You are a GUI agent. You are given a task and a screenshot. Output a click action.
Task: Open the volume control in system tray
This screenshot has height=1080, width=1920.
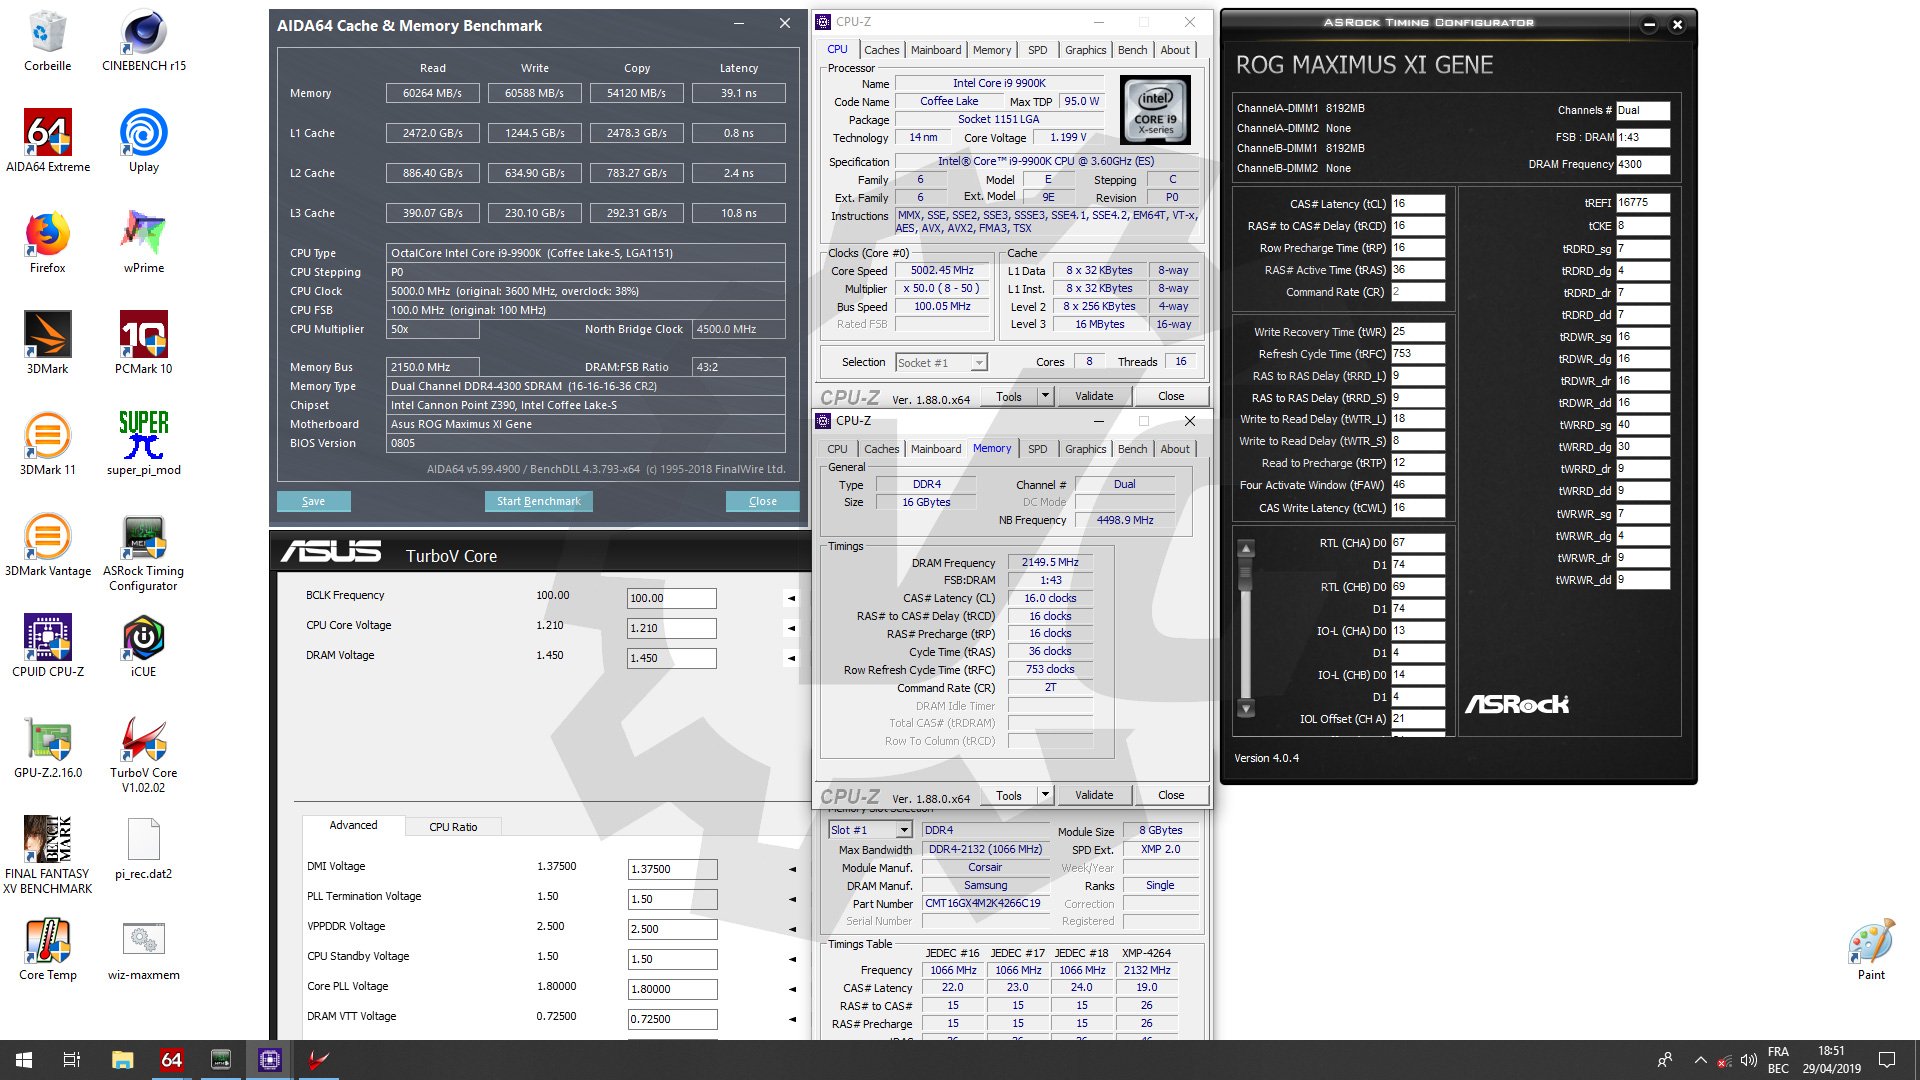1748,1060
